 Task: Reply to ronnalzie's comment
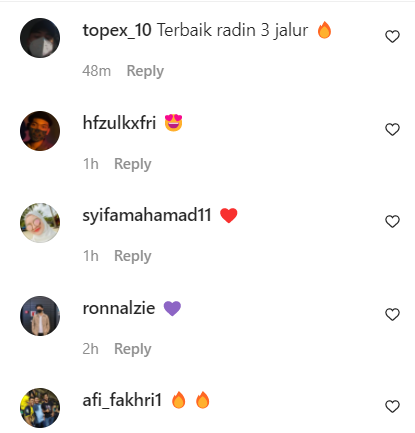tap(133, 349)
